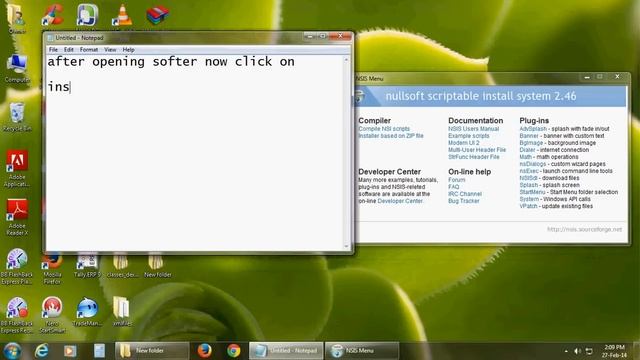Click the IRC Channel link

[x=465, y=194]
